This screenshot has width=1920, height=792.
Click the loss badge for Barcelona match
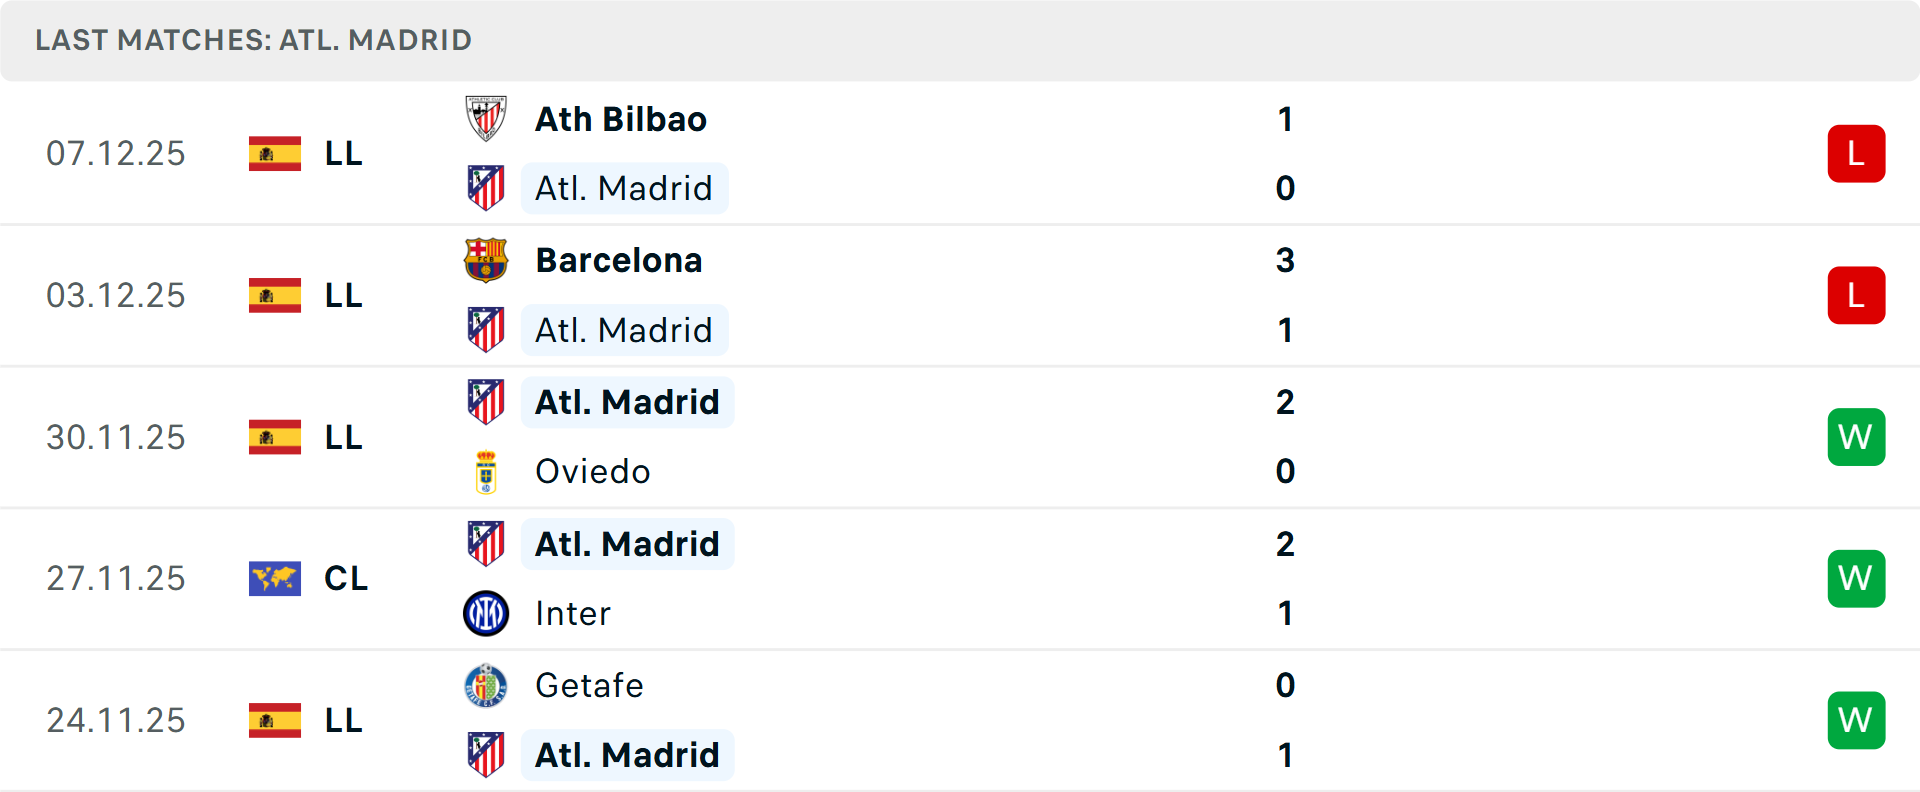pos(1856,296)
